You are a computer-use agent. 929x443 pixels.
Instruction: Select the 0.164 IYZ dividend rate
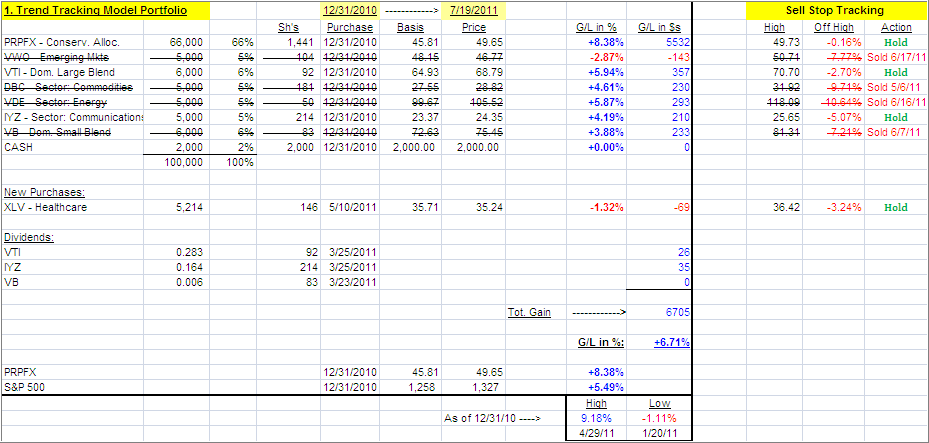[190, 267]
